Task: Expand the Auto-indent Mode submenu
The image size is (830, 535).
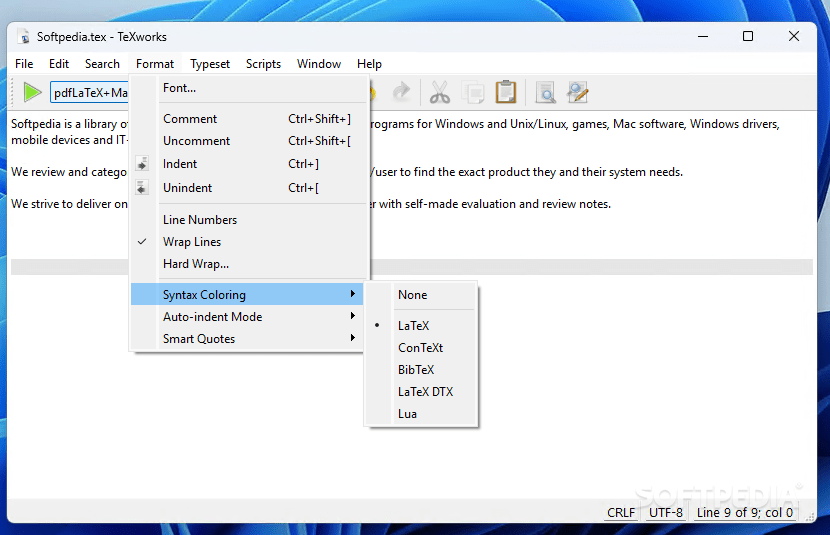Action: [247, 316]
